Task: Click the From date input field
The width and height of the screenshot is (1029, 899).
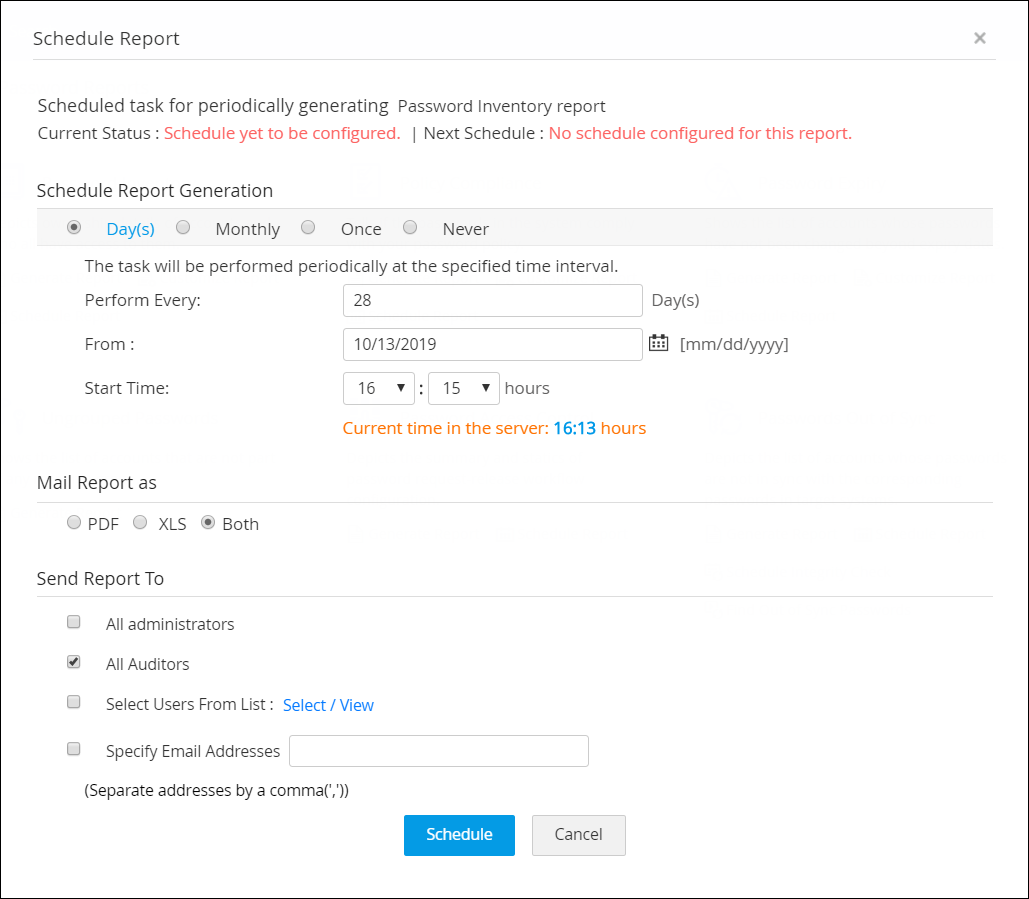Action: (x=492, y=344)
